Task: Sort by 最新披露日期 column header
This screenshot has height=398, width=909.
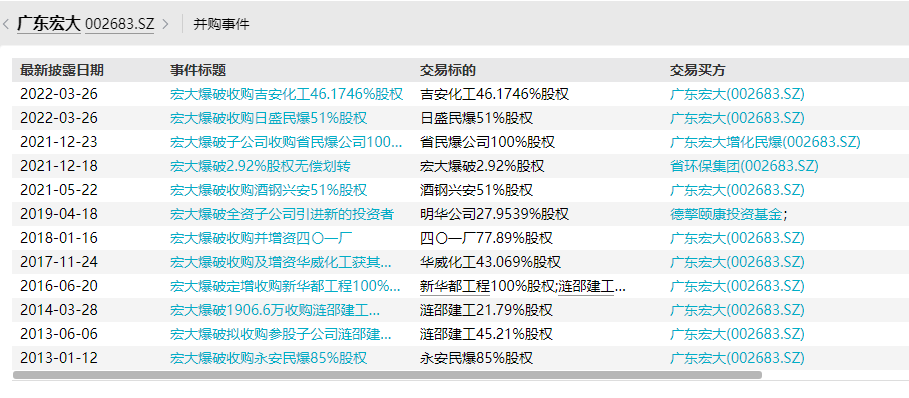Action: (x=62, y=71)
